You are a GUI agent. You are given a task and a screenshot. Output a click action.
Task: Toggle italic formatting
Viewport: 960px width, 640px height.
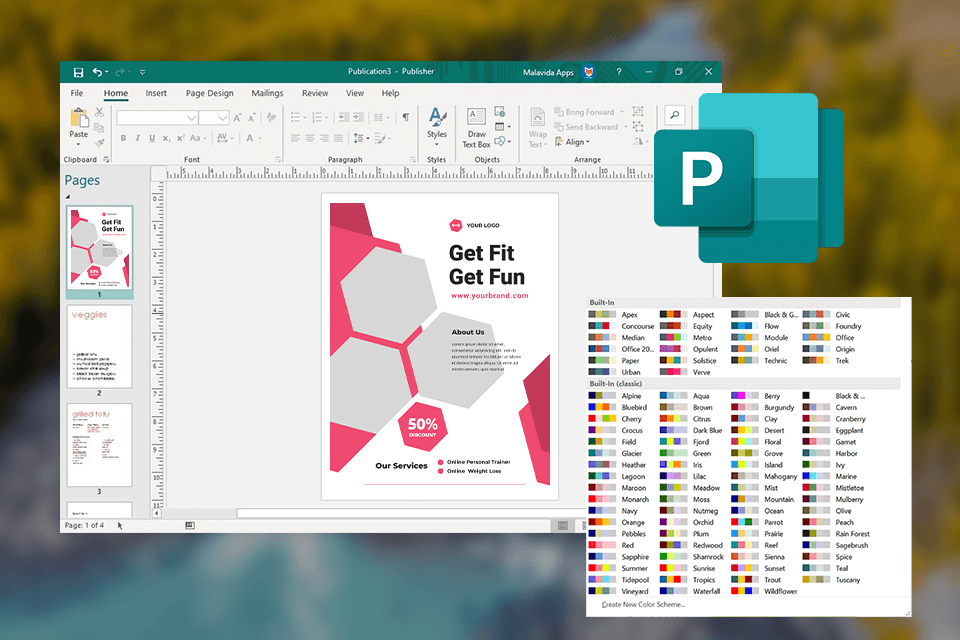[x=138, y=138]
